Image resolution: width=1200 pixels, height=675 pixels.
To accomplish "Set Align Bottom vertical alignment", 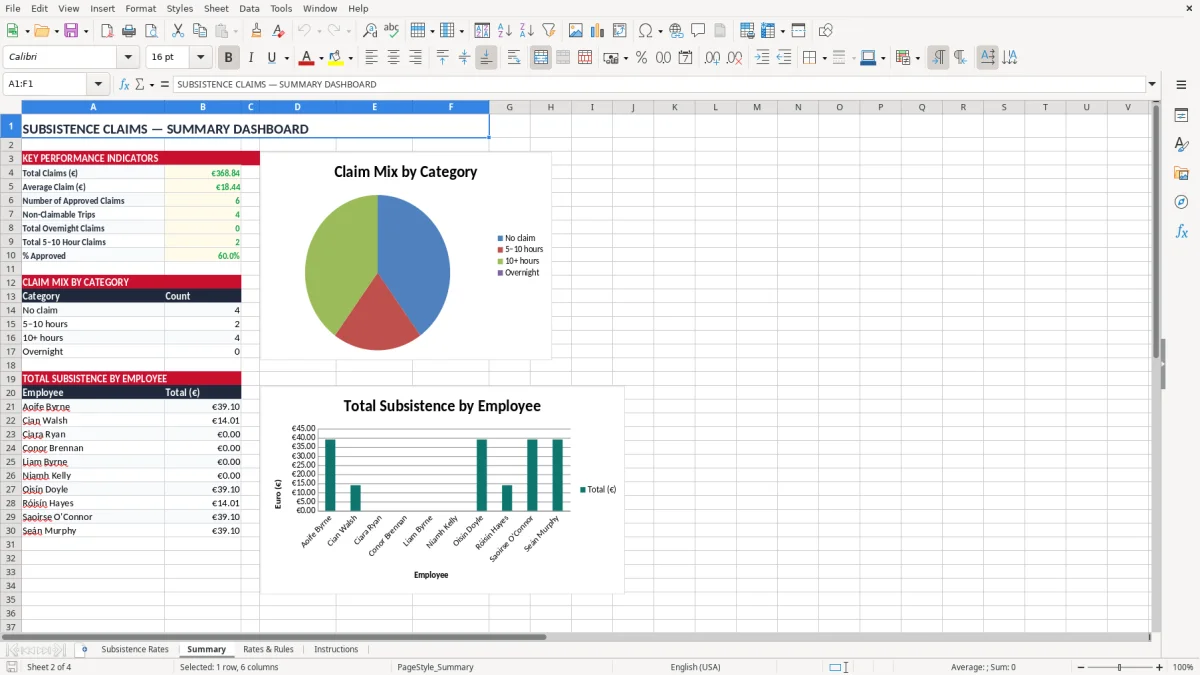I will (486, 58).
